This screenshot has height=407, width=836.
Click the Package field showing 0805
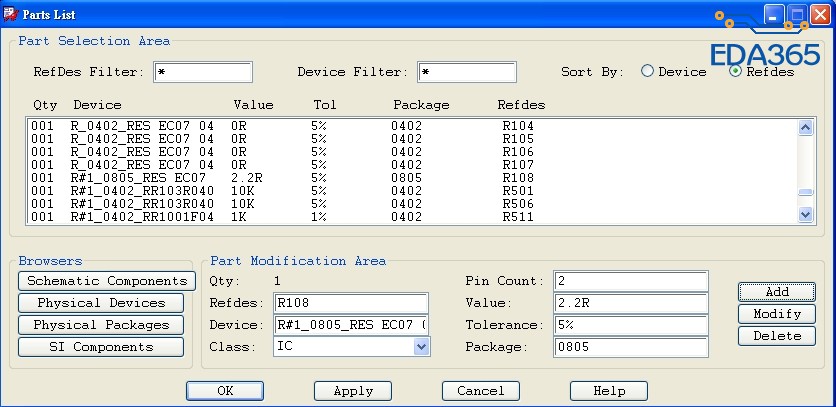click(x=631, y=347)
